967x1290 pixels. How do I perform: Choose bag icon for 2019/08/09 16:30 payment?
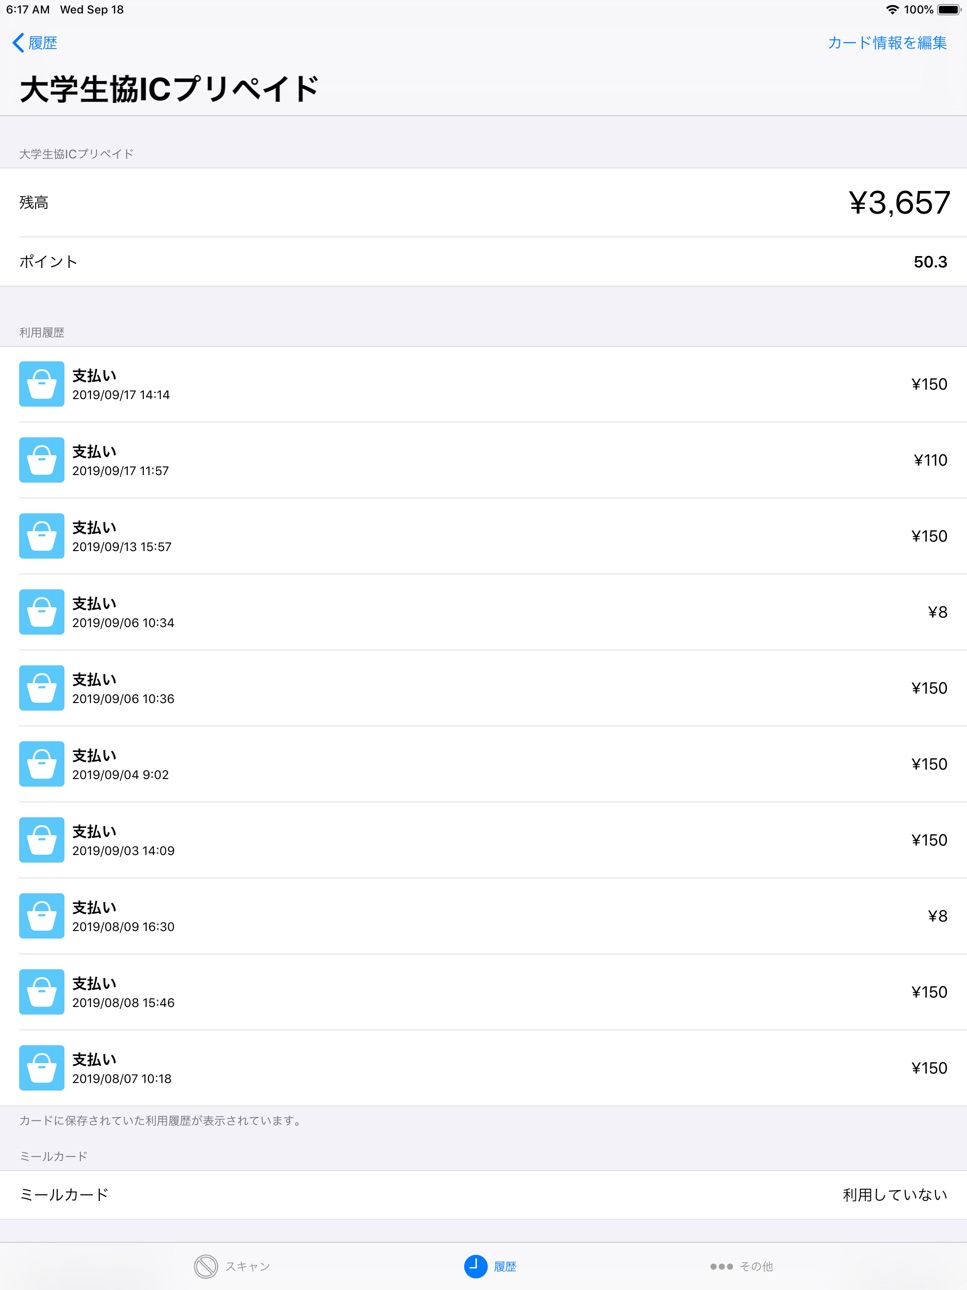42,916
